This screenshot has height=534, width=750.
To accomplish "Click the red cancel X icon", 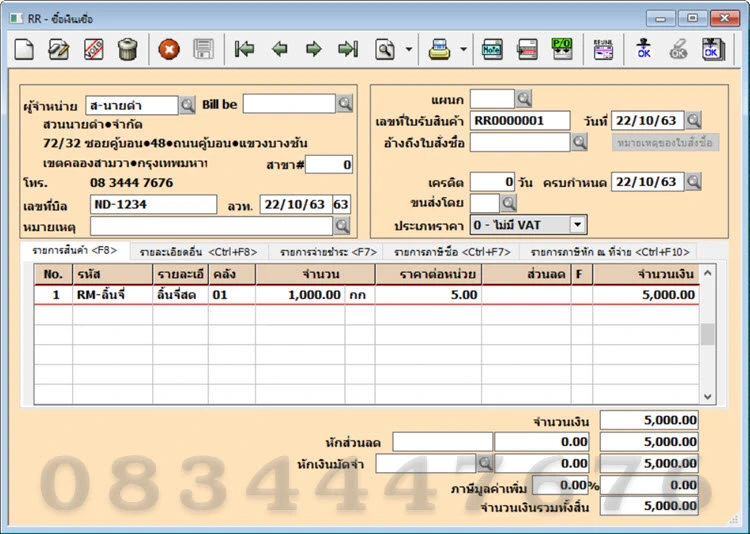I will [x=169, y=49].
